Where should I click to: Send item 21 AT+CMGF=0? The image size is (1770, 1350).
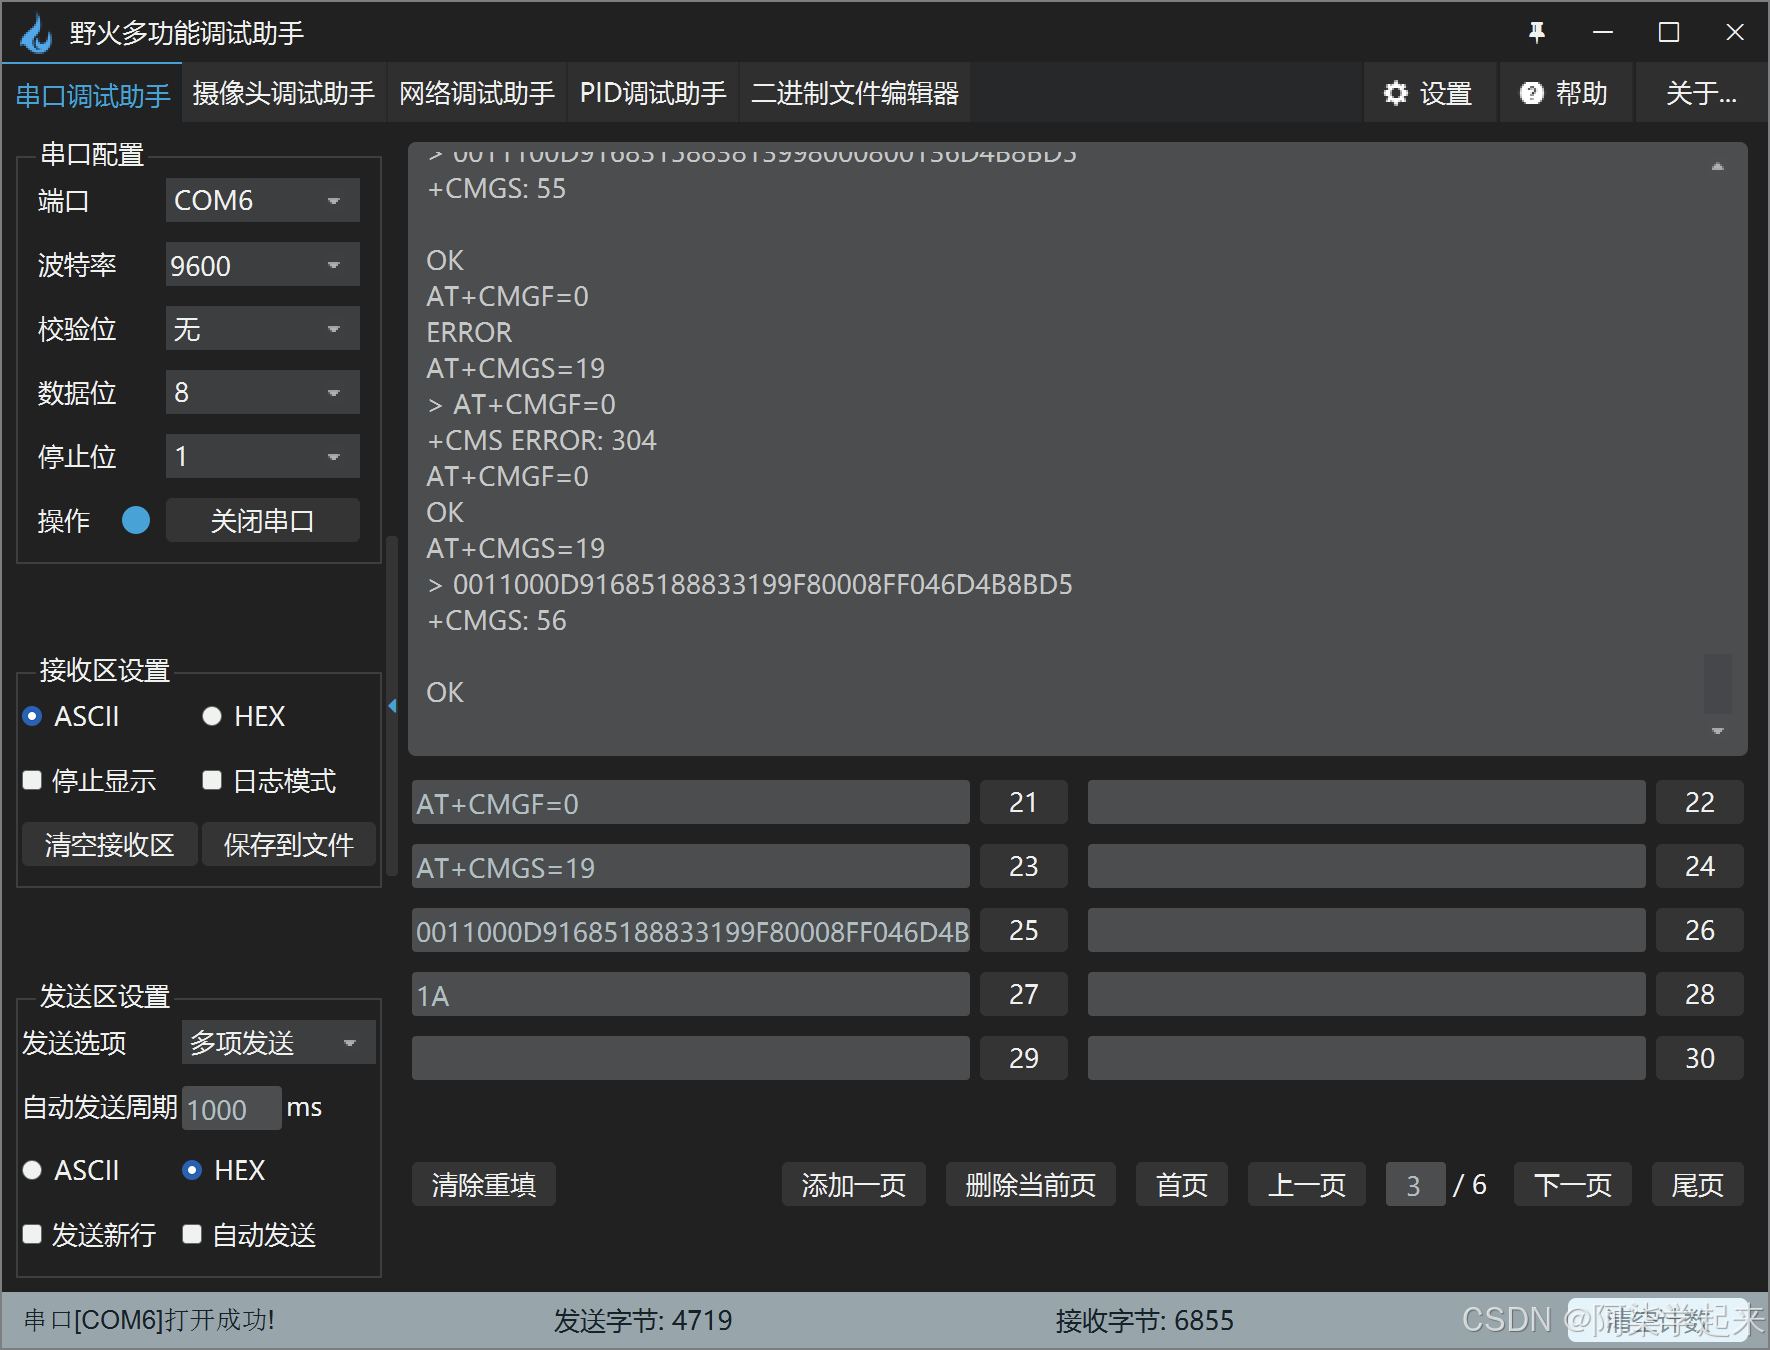click(1024, 802)
